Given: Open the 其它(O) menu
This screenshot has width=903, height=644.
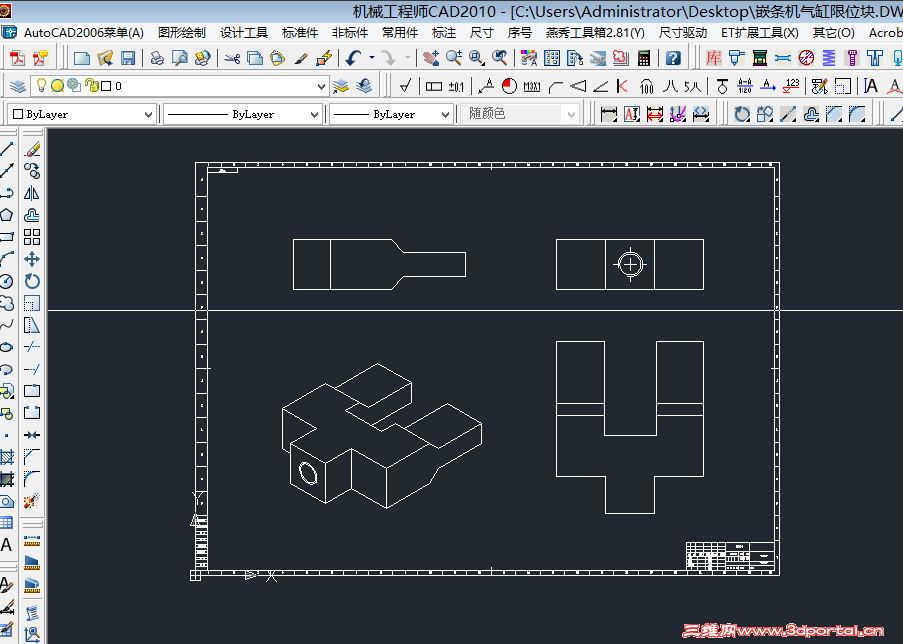Looking at the screenshot, I should [833, 33].
